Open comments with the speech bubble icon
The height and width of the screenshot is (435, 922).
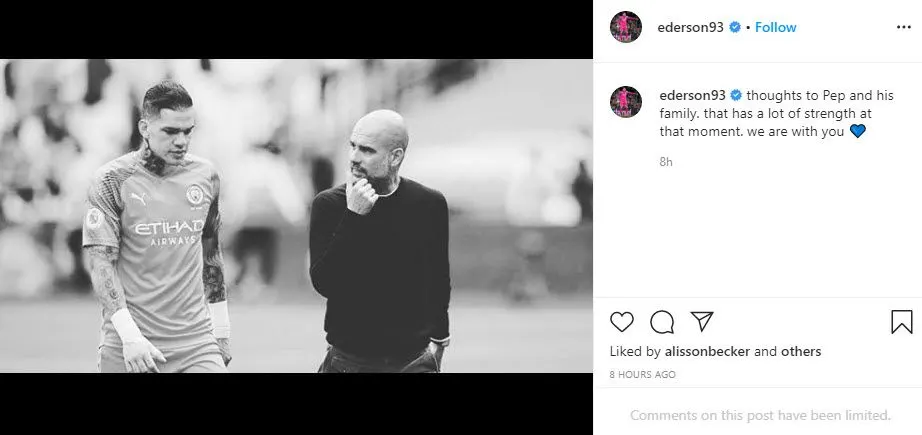[662, 322]
